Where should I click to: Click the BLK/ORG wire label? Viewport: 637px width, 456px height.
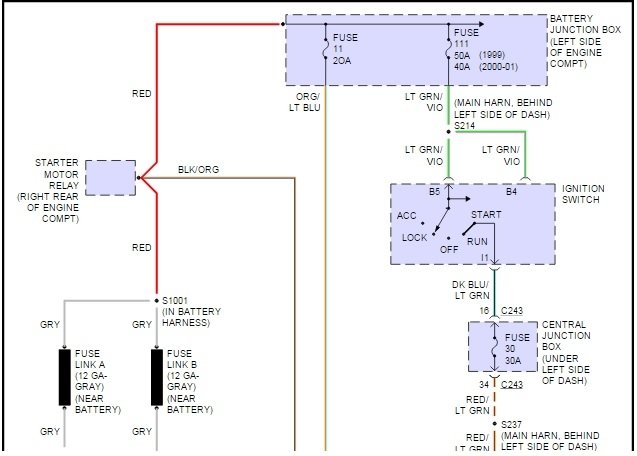tap(198, 169)
